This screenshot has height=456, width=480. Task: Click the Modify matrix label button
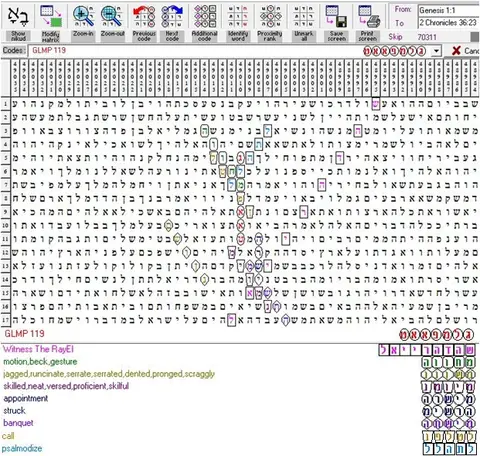(x=51, y=36)
